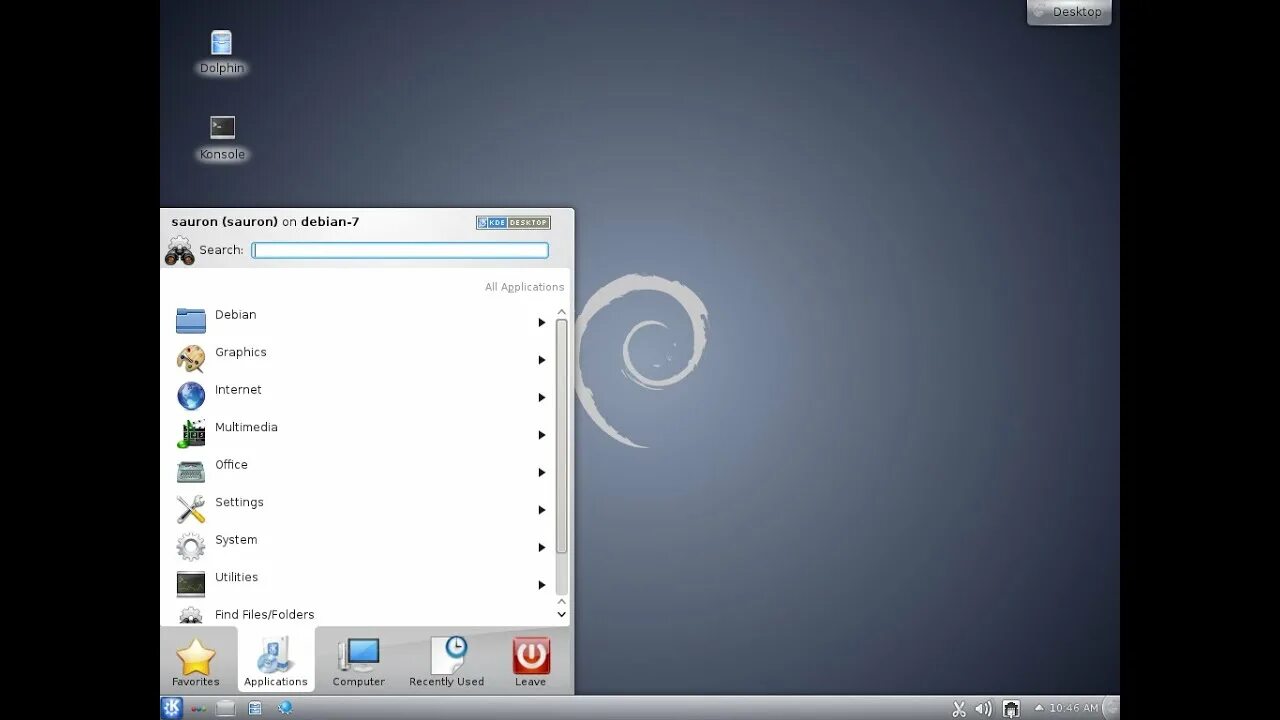Screen dimensions: 1280x720
Task: Expand the Multimedia submenu arrow
Action: coord(542,435)
